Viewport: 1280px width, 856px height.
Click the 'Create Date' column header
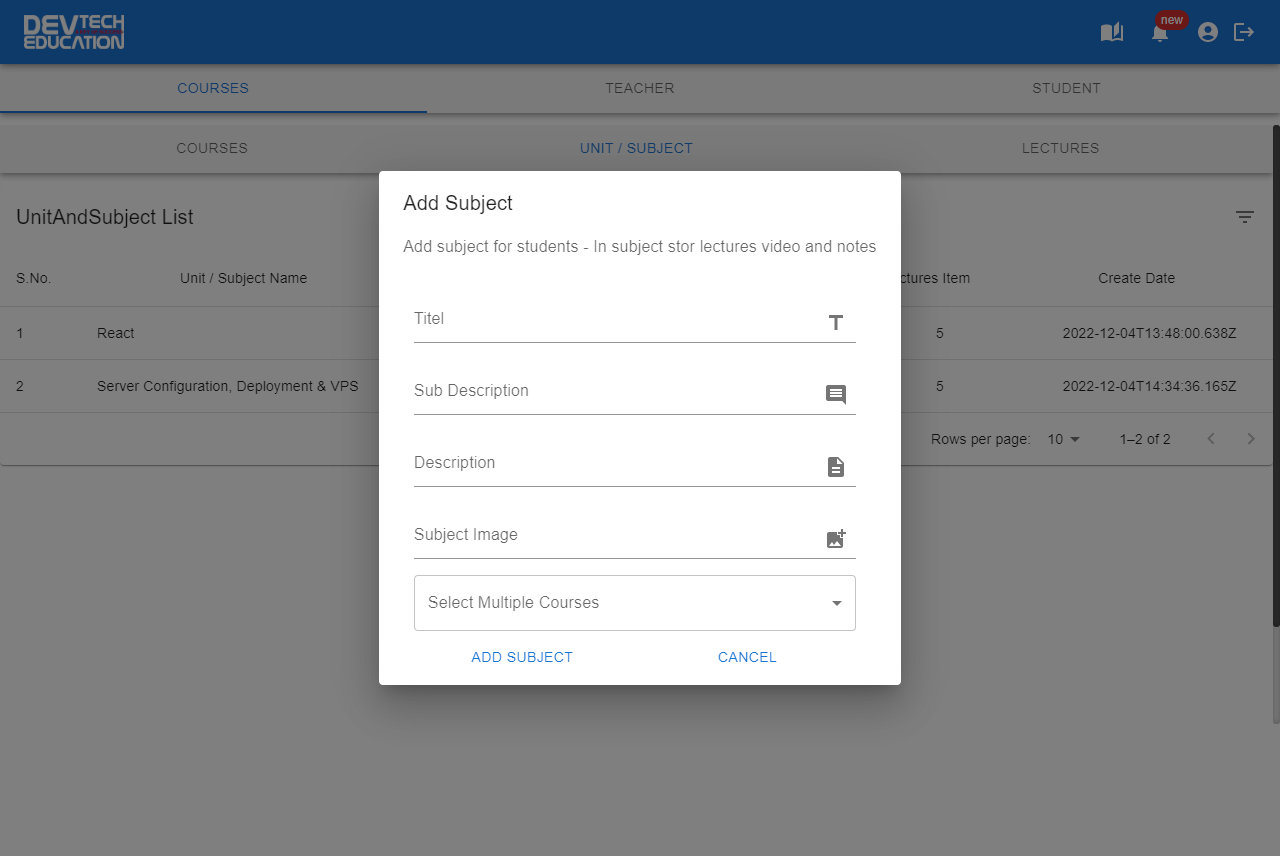[1136, 278]
